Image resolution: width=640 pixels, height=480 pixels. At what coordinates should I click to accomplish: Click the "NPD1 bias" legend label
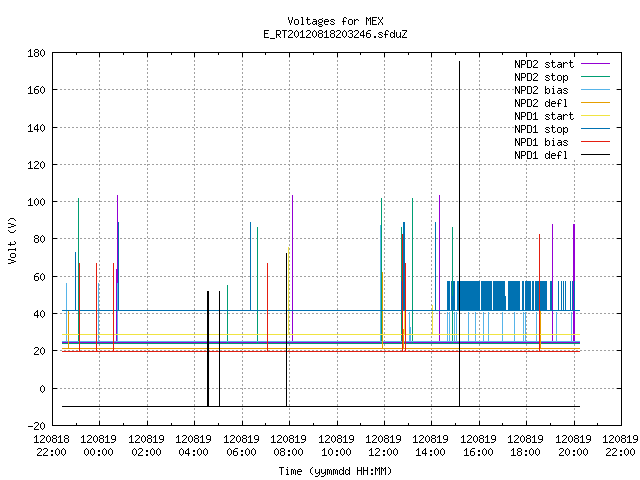[541, 142]
